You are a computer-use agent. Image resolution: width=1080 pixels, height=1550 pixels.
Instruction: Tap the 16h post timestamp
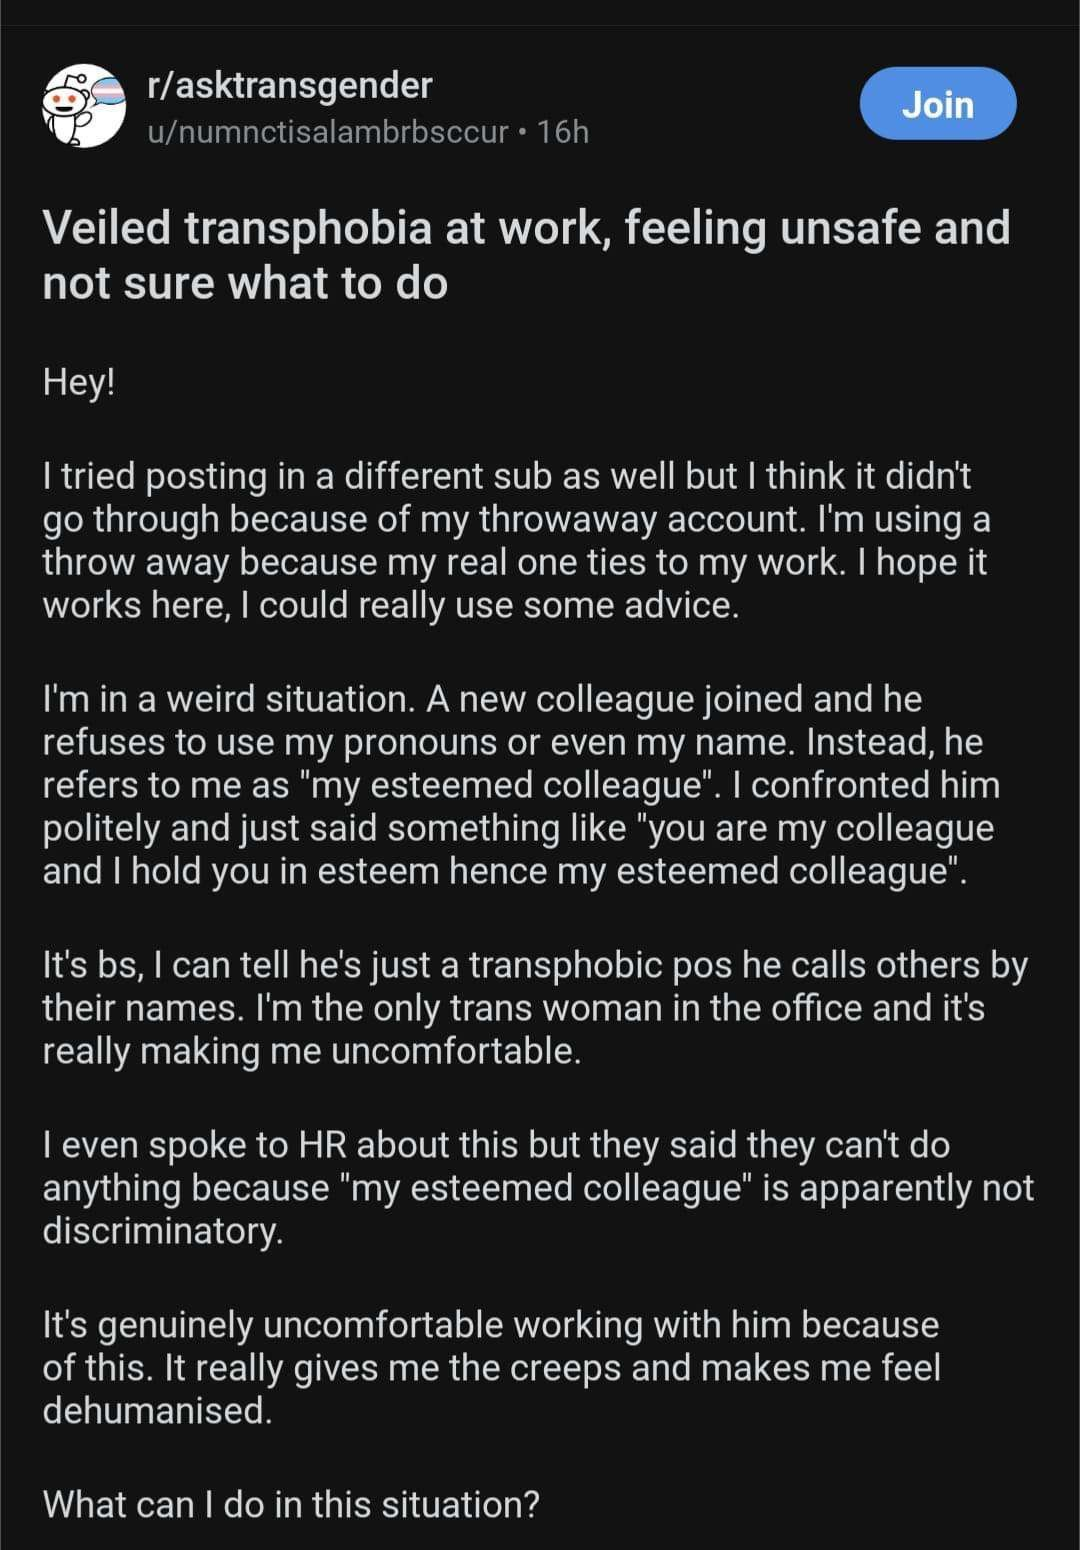coord(562,132)
